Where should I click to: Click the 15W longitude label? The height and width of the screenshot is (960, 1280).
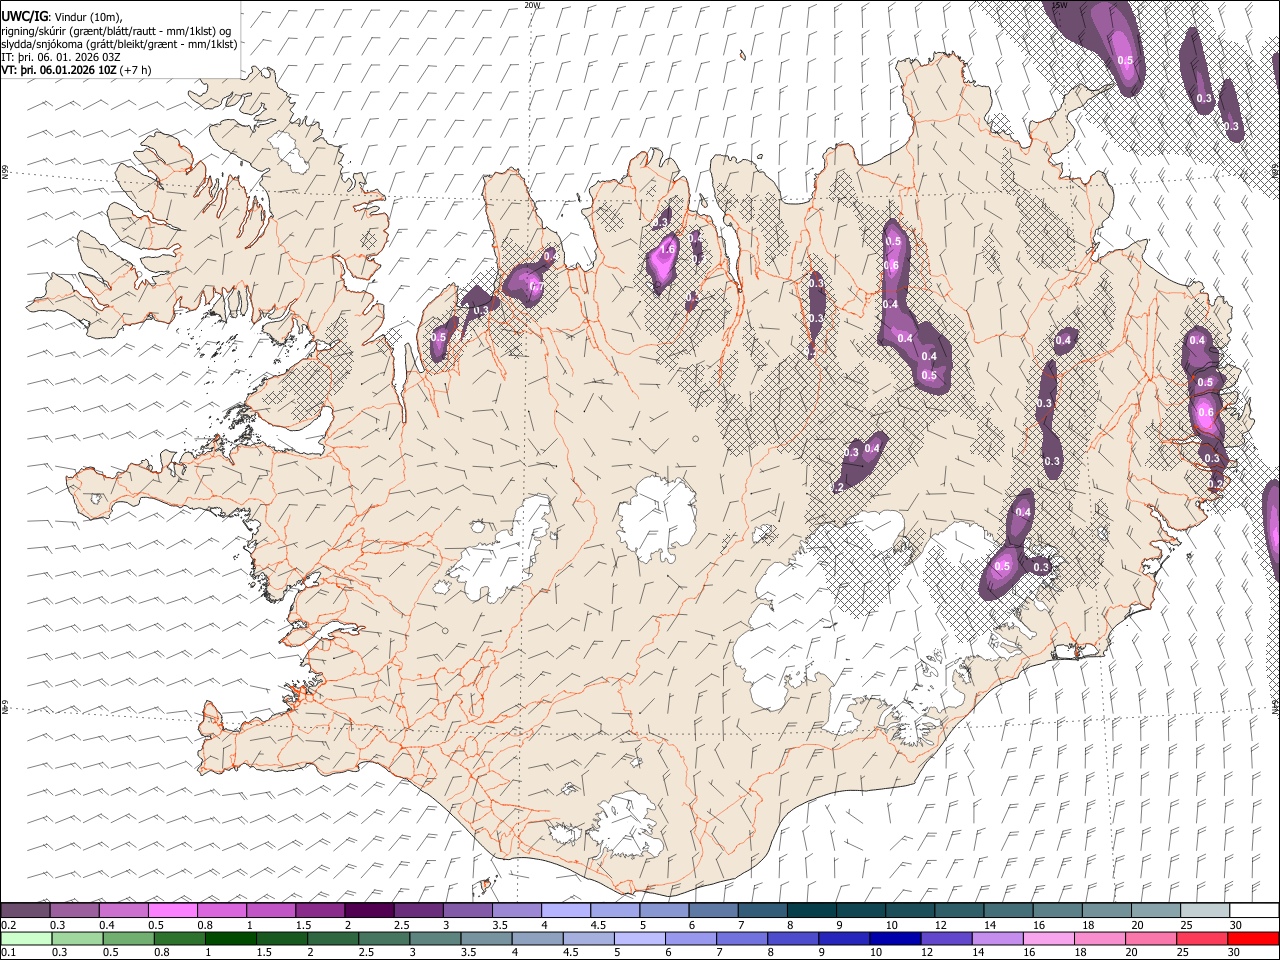pos(1059,5)
